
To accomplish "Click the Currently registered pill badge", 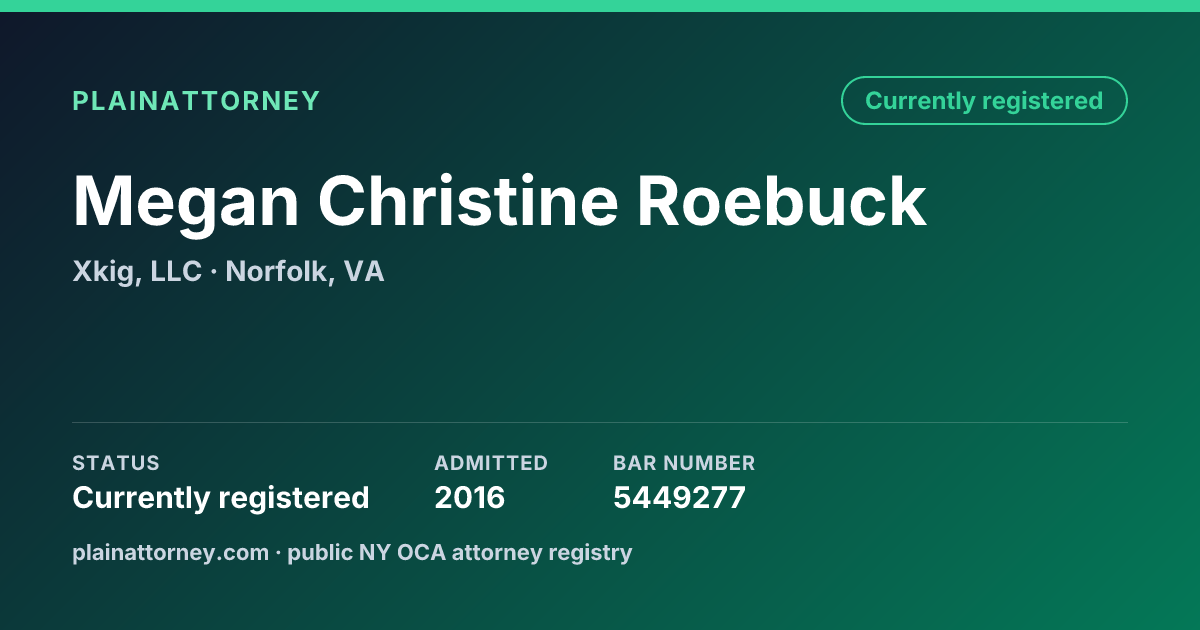I will point(984,100).
